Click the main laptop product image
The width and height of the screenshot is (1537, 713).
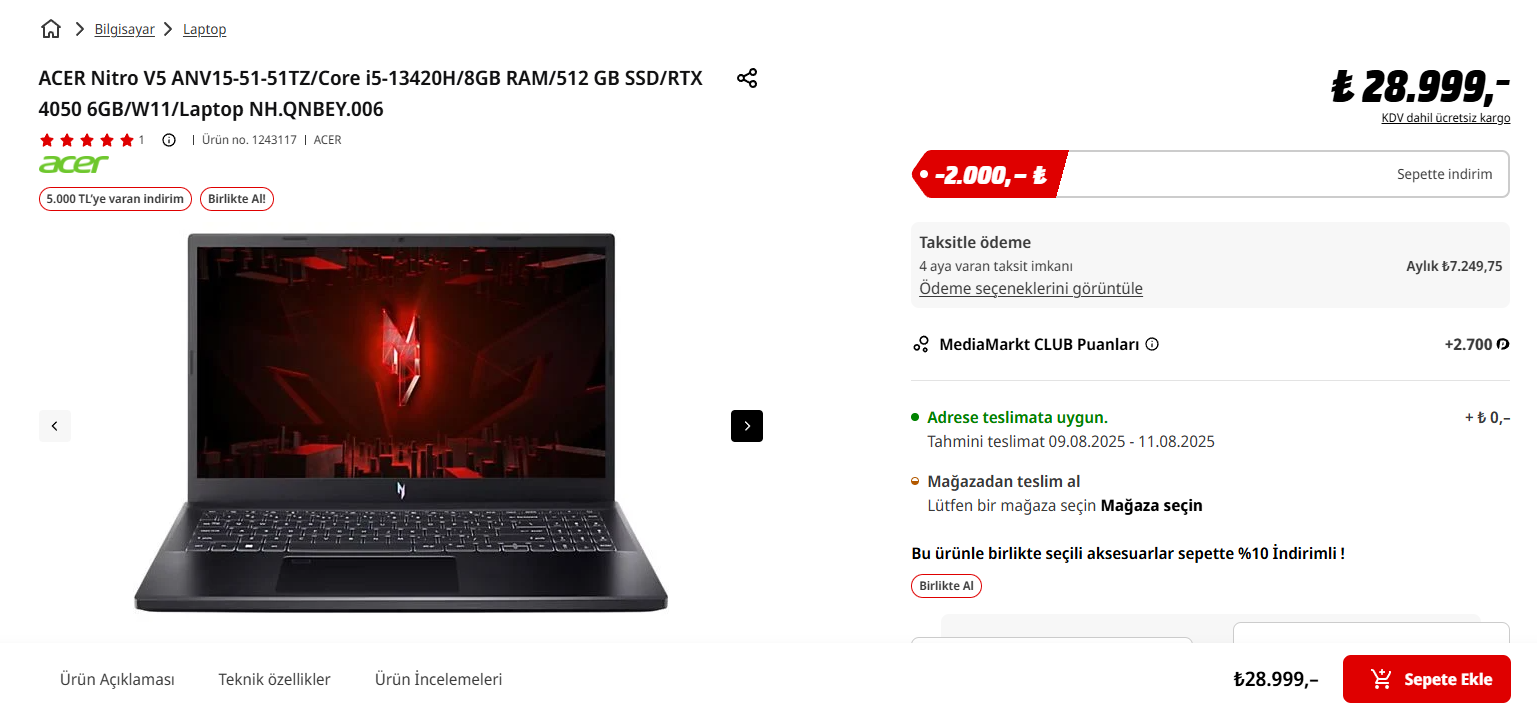(401, 422)
